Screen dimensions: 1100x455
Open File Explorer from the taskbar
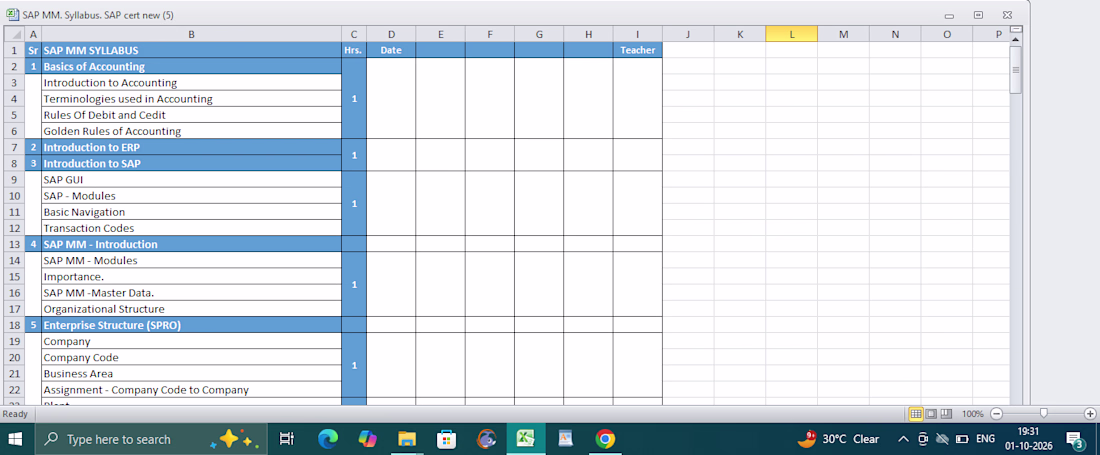coord(407,439)
